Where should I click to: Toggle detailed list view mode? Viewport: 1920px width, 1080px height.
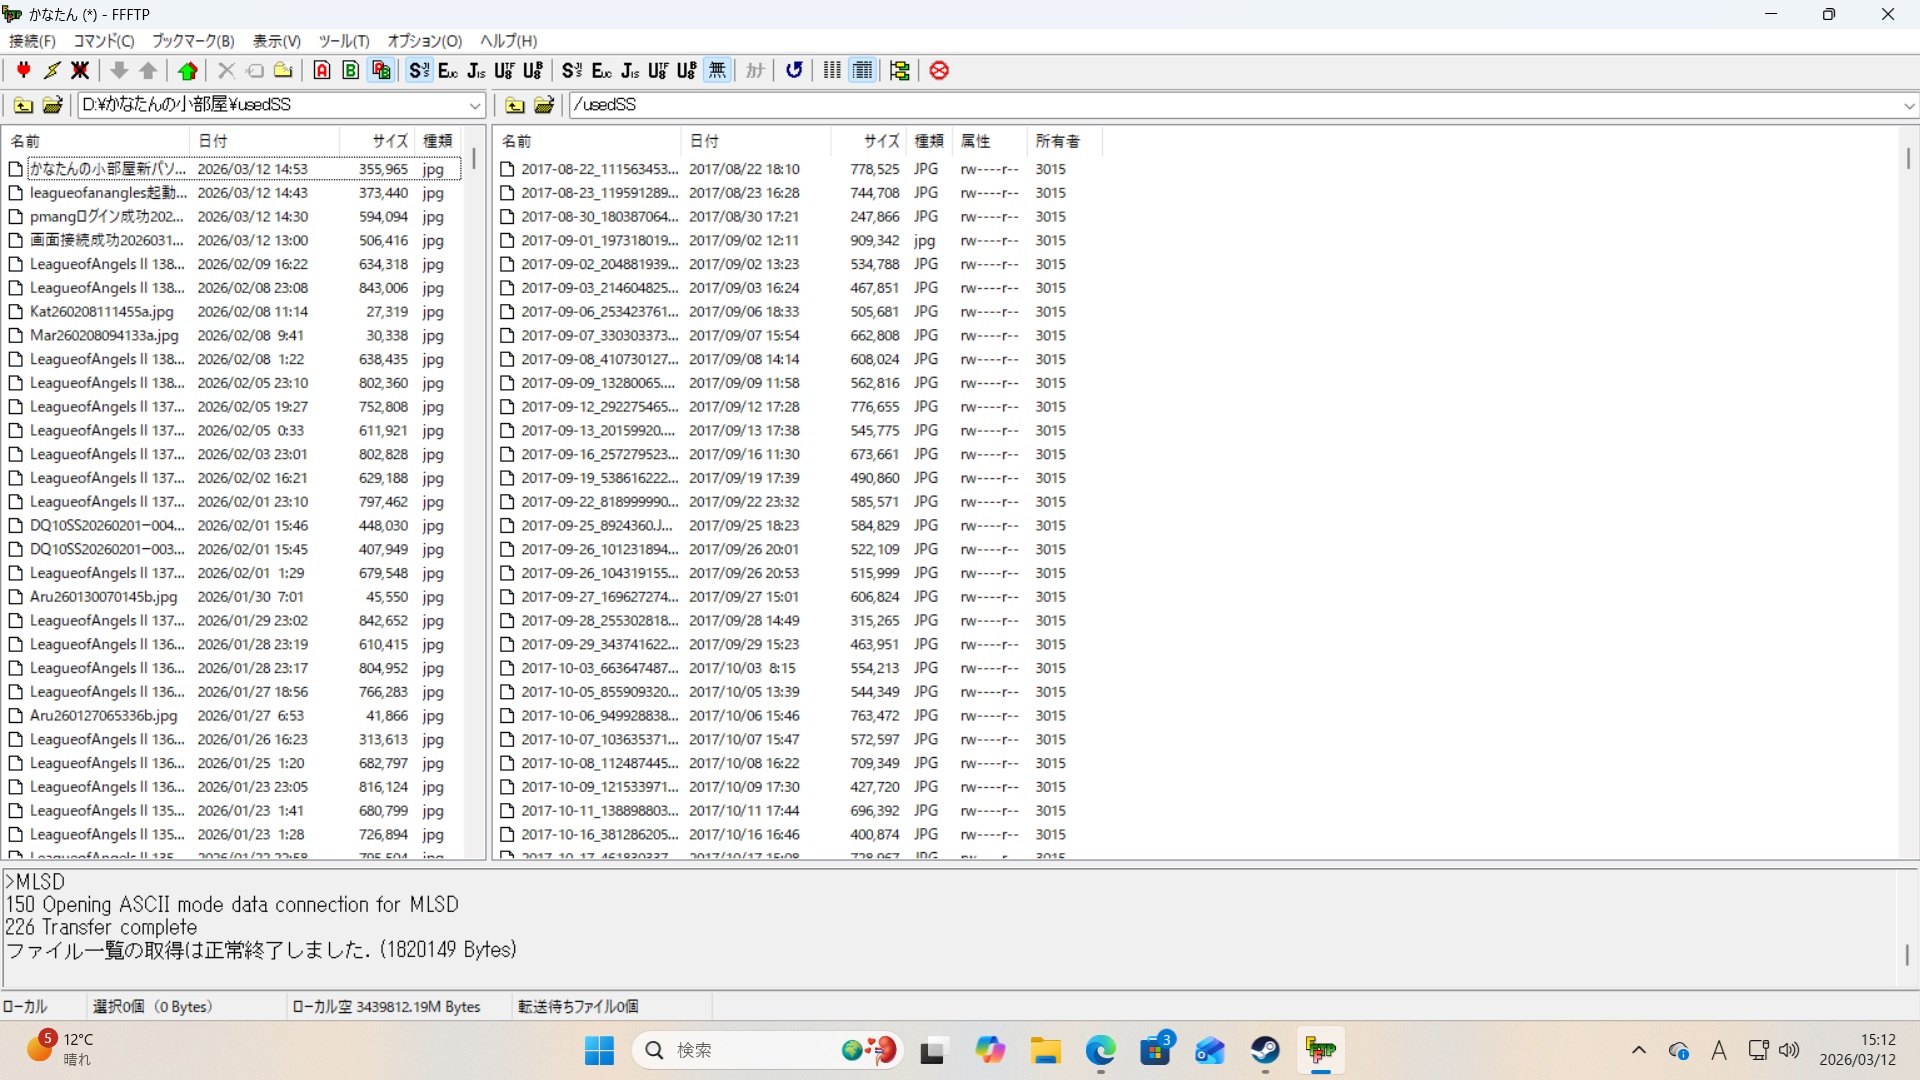coord(863,70)
